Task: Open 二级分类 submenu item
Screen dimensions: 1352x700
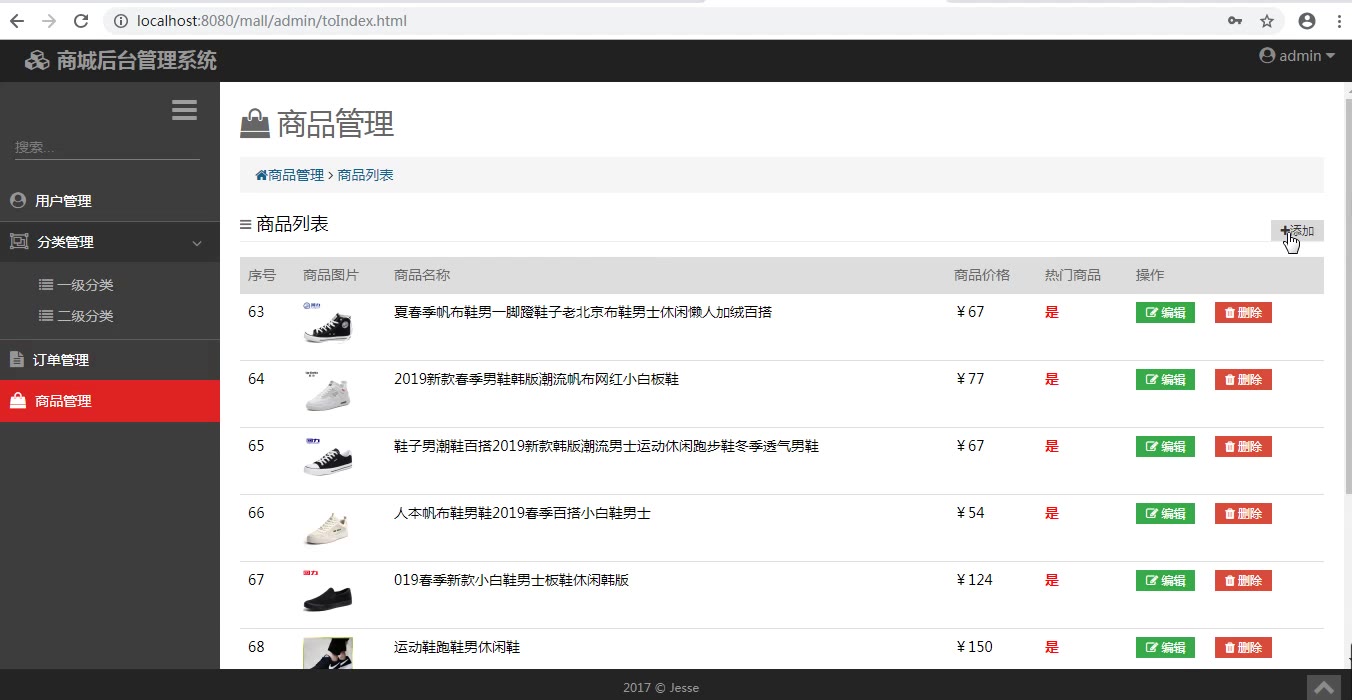Action: 76,316
